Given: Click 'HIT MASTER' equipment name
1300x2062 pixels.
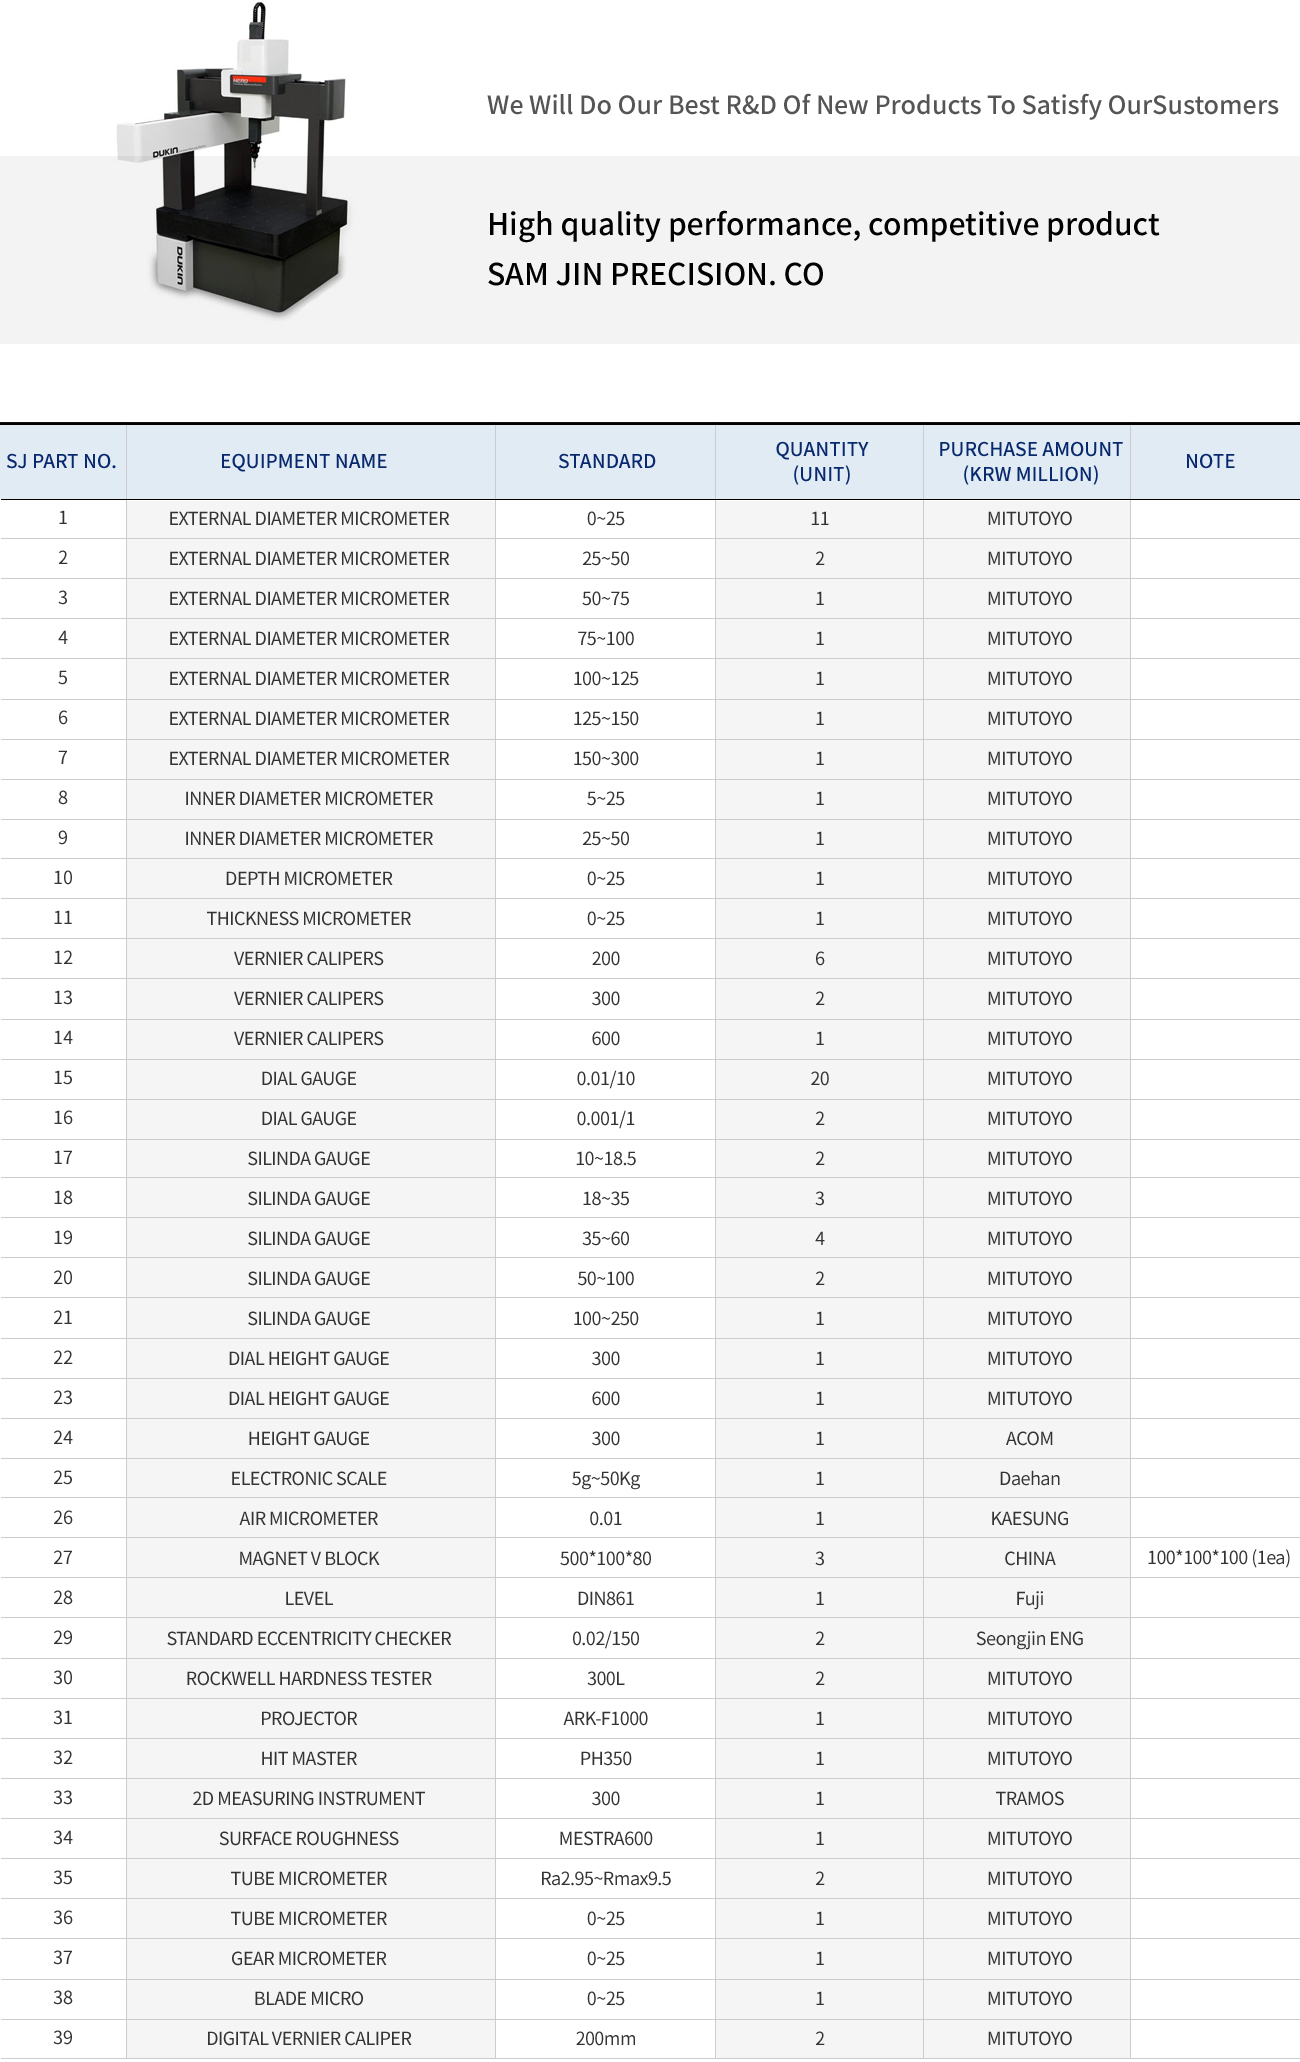Looking at the screenshot, I should (x=309, y=1758).
